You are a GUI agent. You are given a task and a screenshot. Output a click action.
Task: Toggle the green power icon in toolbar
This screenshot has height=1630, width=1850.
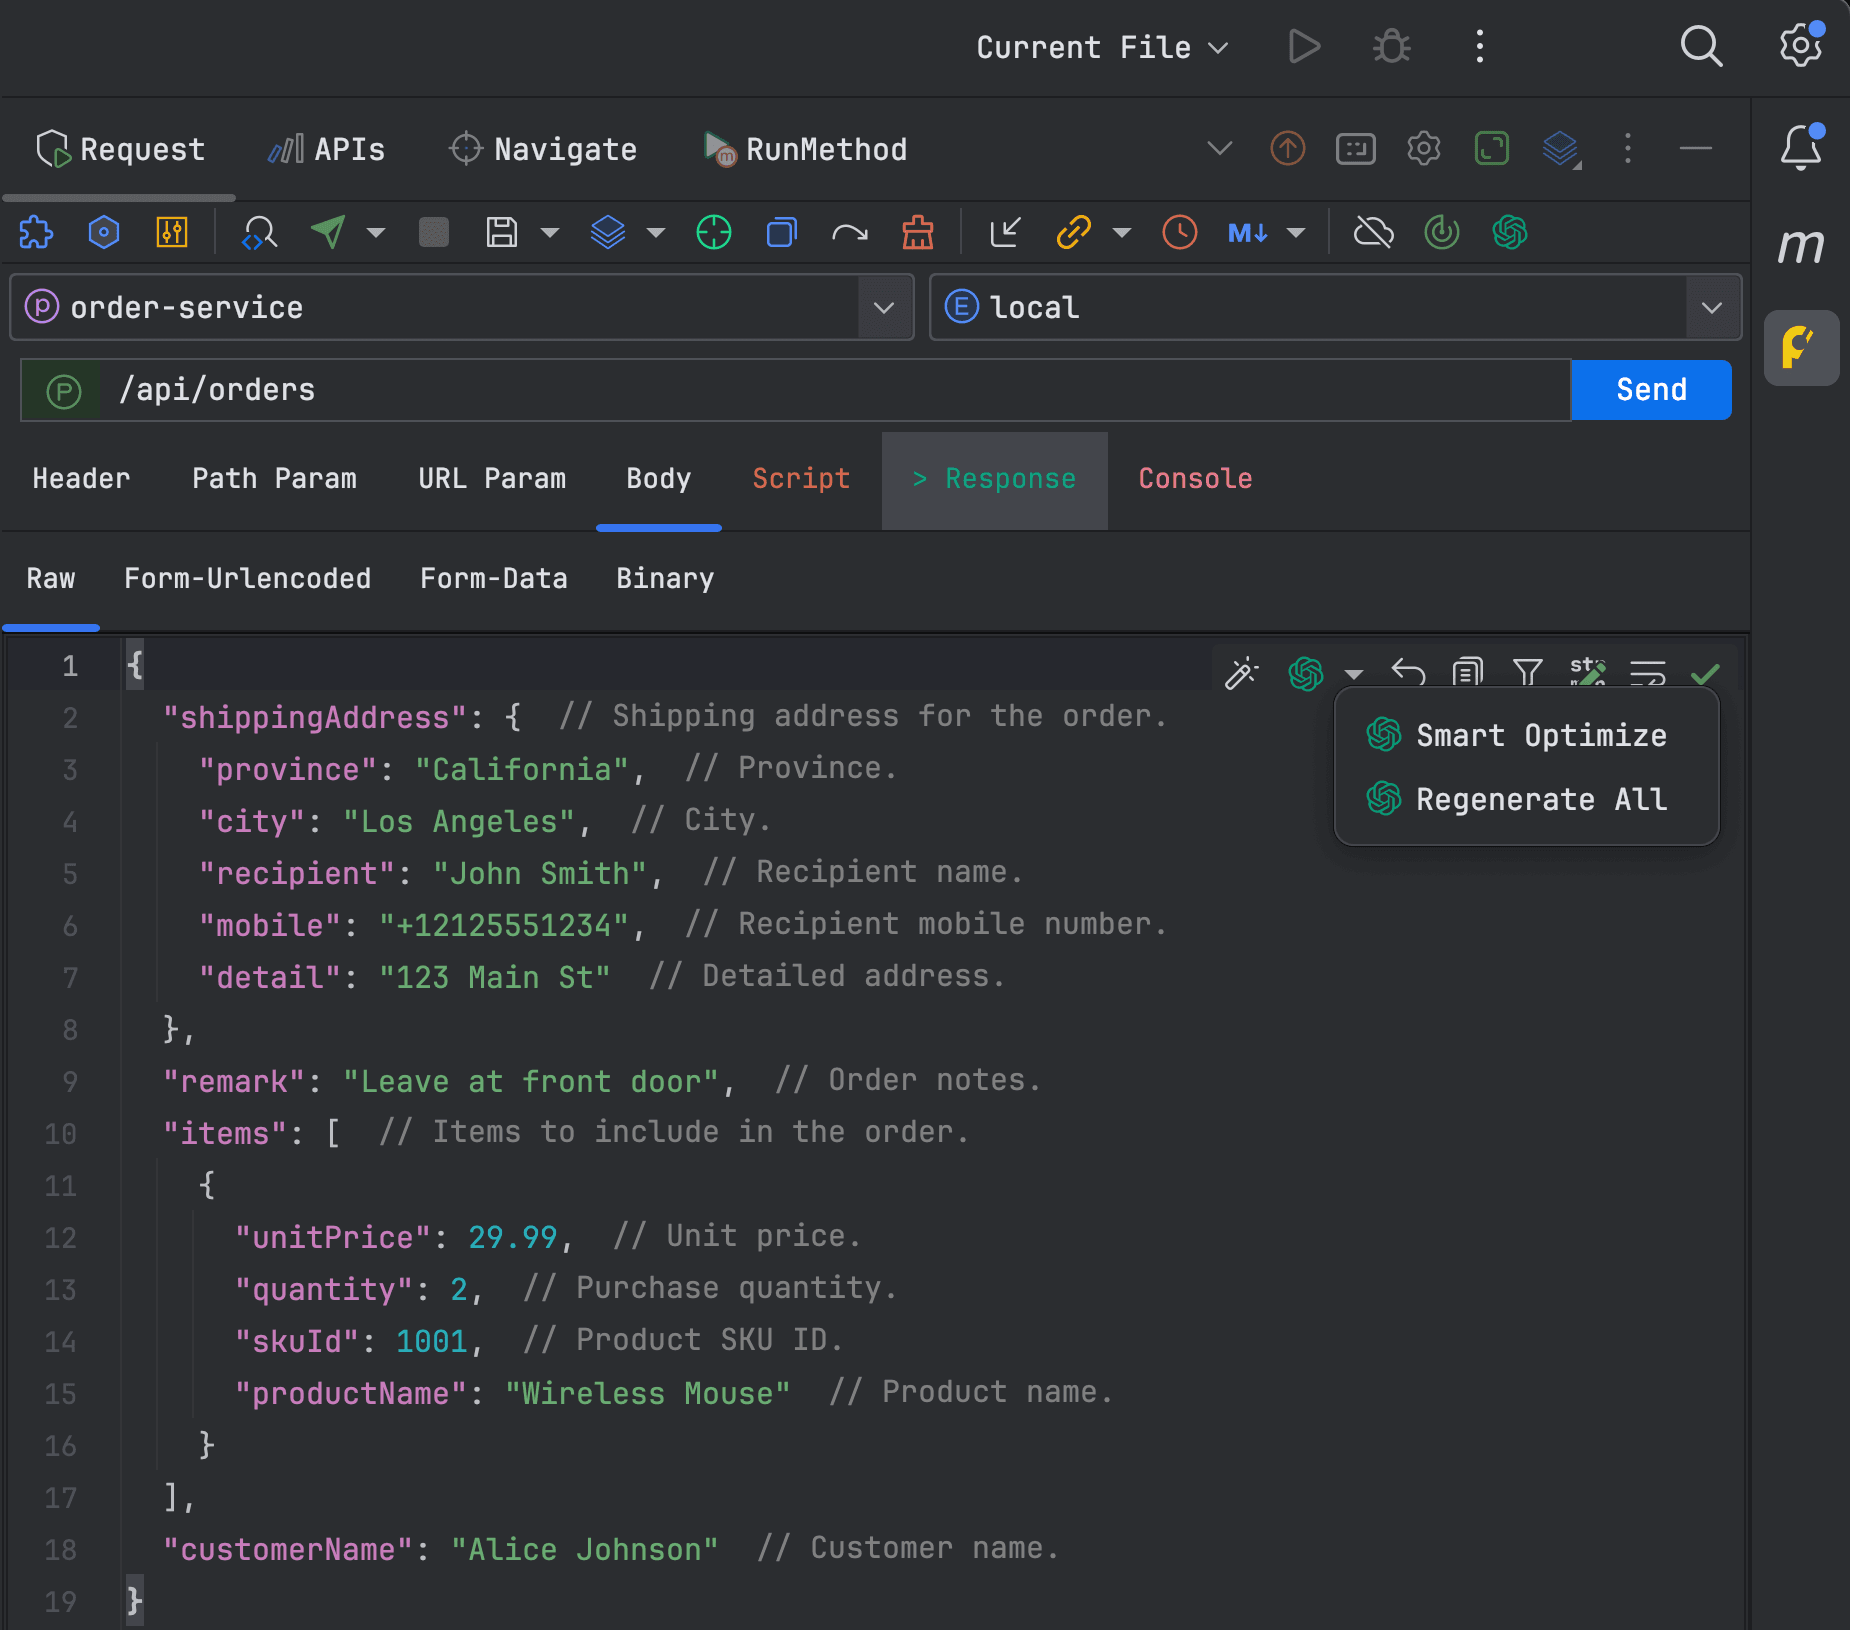pos(1441,232)
